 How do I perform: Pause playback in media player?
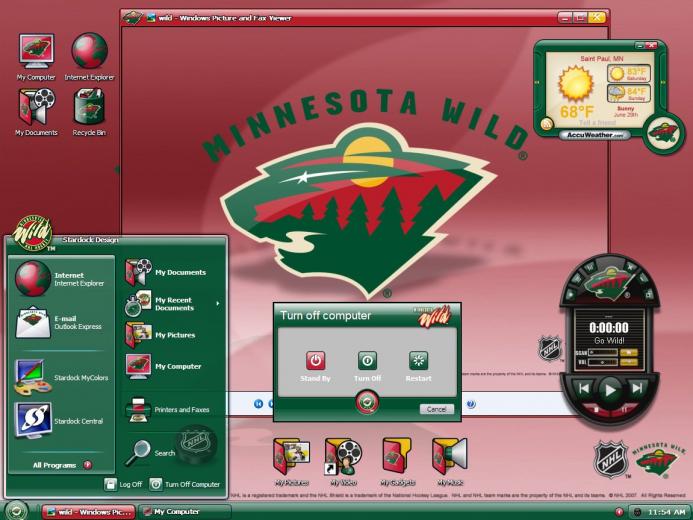624,409
